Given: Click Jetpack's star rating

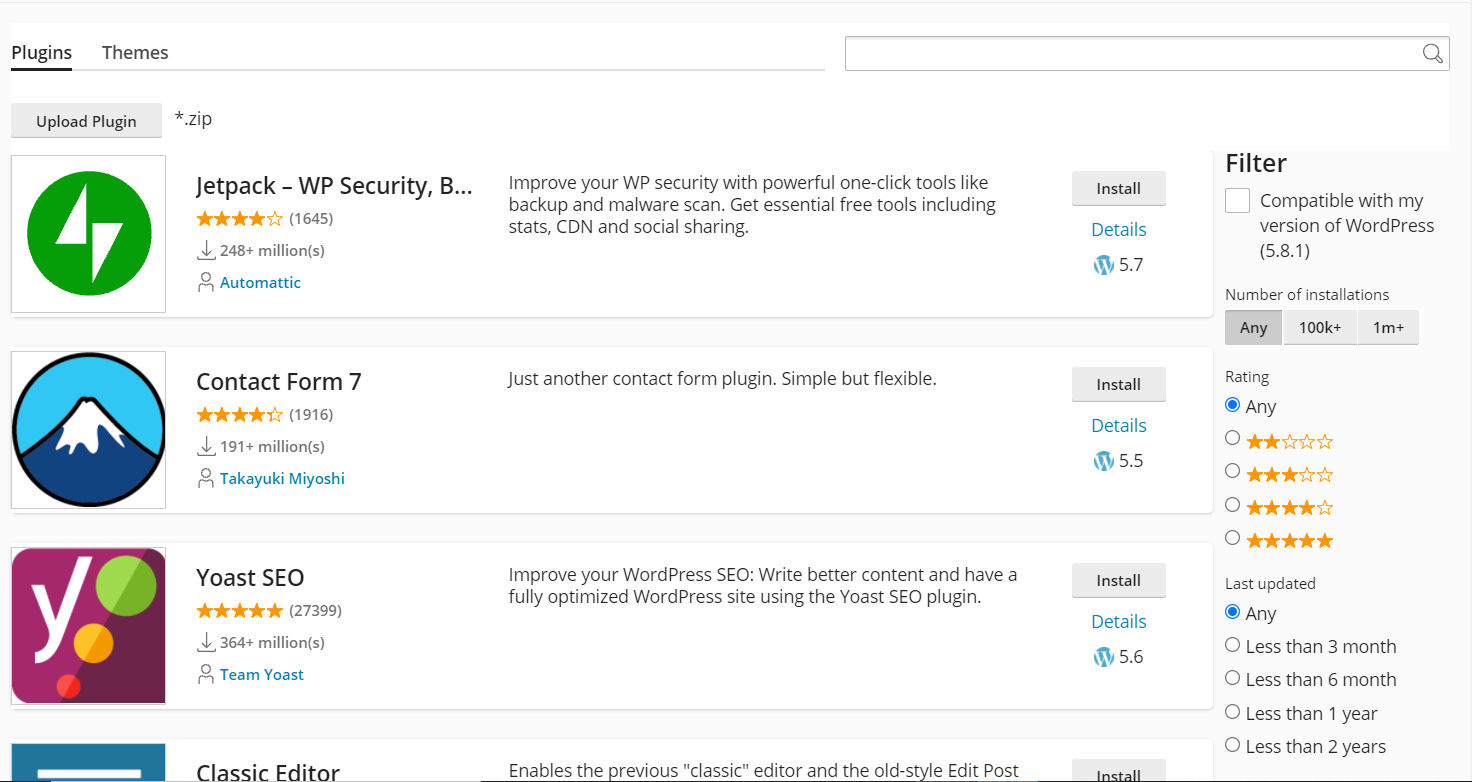Looking at the screenshot, I should (240, 218).
